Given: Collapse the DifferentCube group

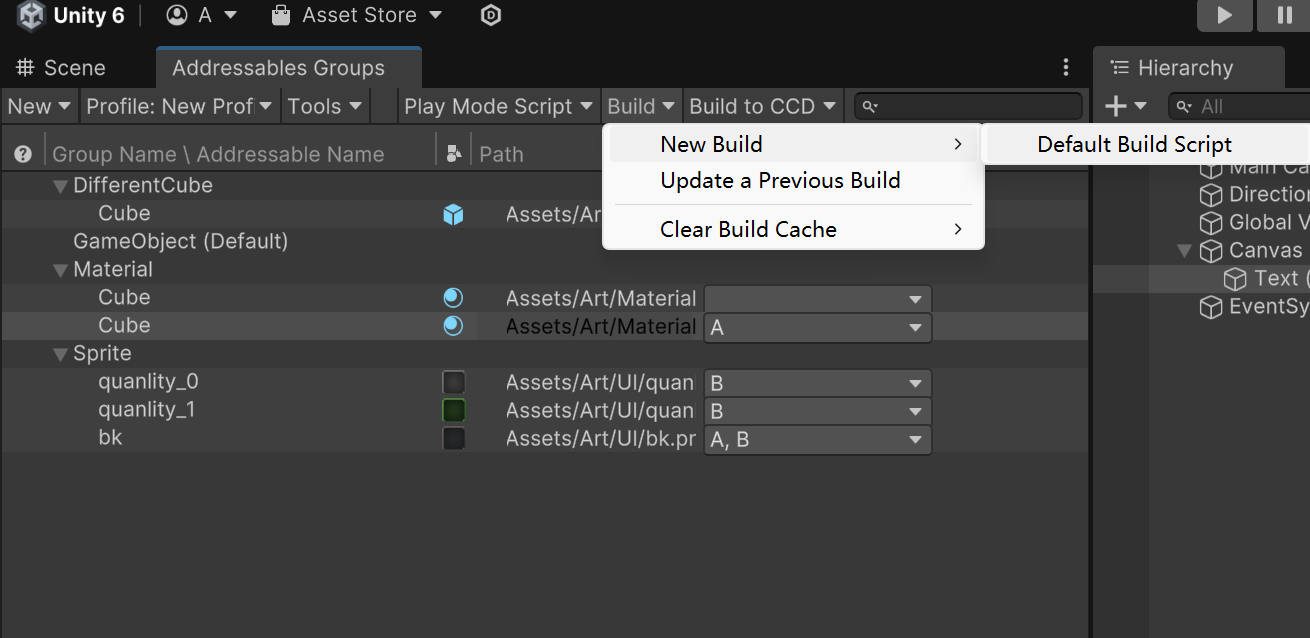Looking at the screenshot, I should [x=60, y=186].
